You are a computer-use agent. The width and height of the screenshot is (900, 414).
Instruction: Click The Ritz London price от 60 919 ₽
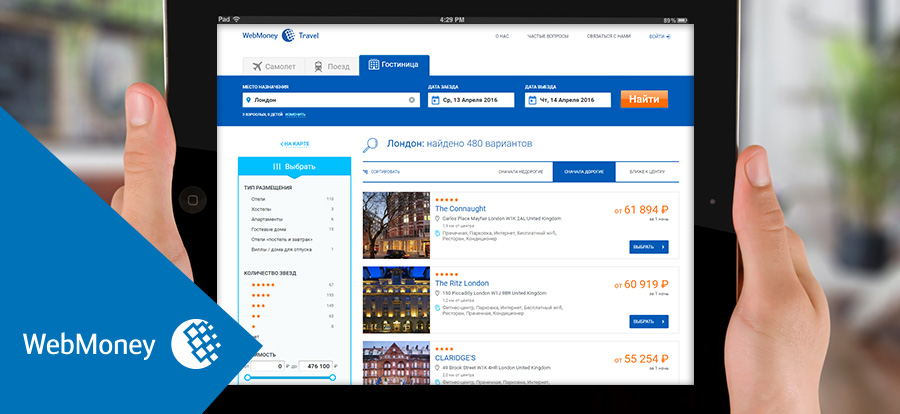coord(641,285)
